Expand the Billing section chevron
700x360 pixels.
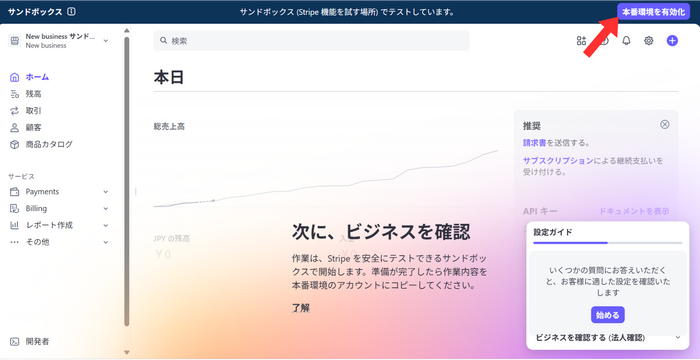tap(106, 209)
